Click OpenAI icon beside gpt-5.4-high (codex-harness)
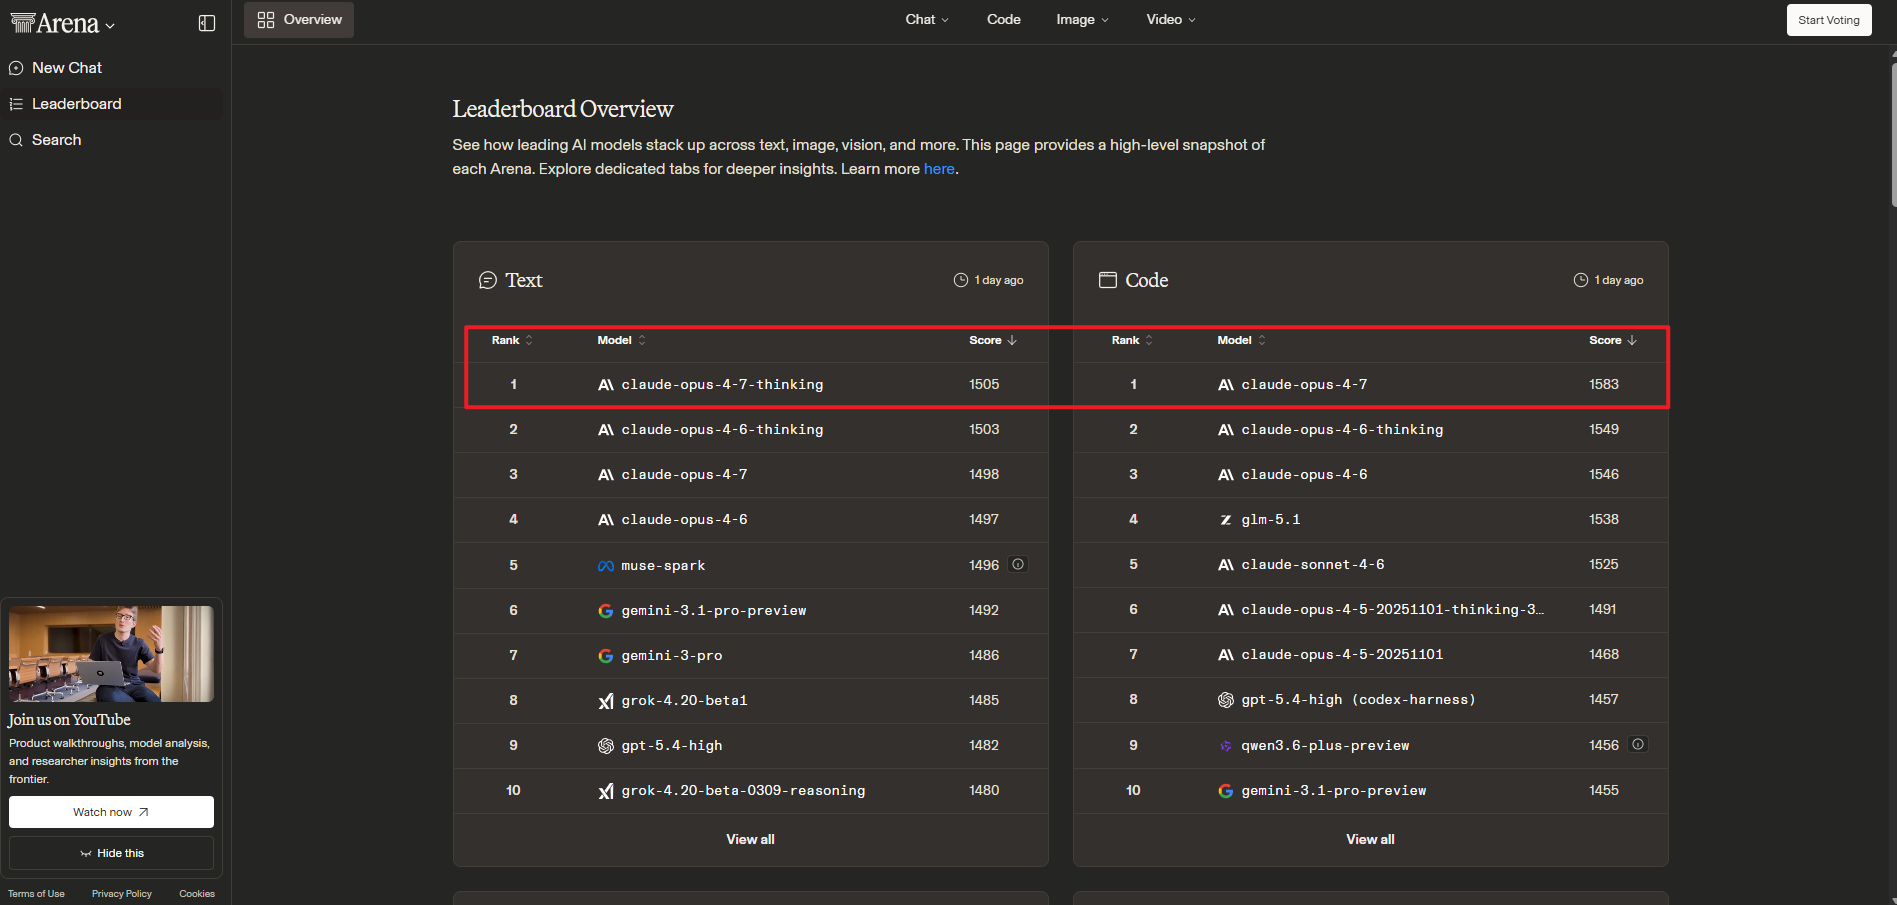1897x905 pixels. click(x=1226, y=700)
